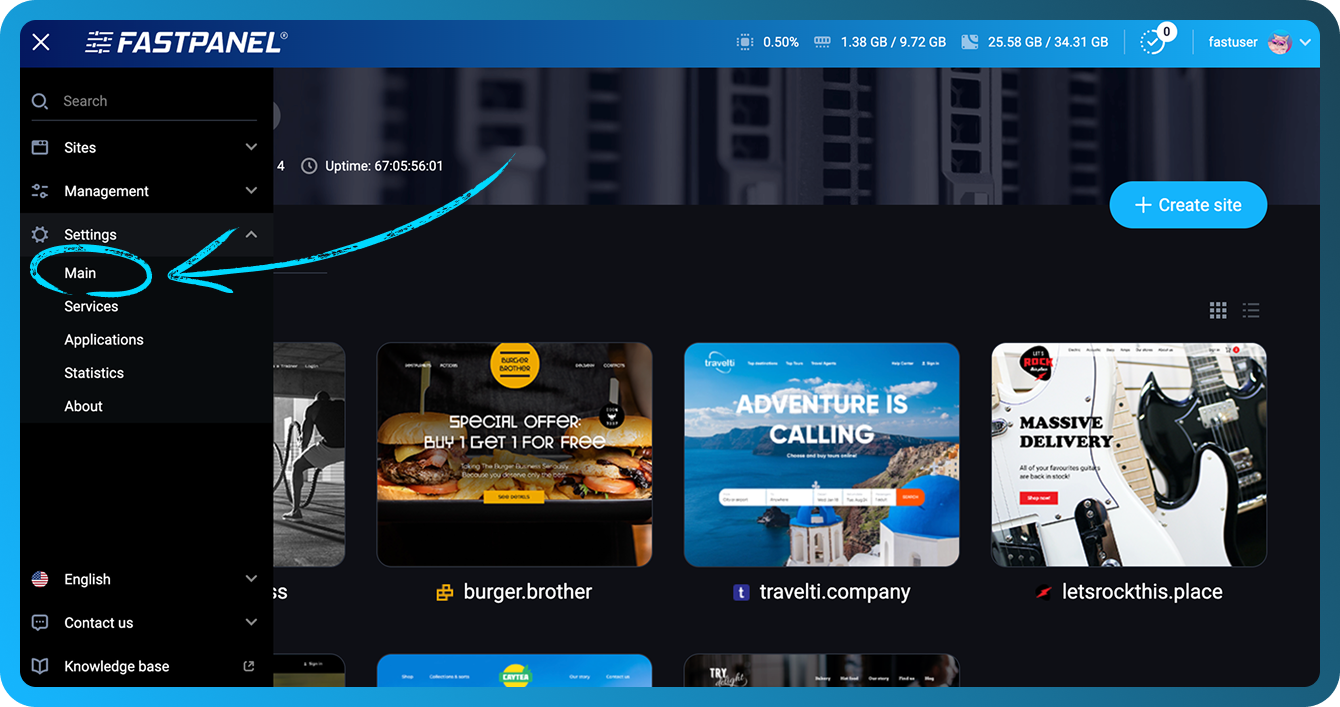Click the disk usage icon showing 25.58 GB
Image resolution: width=1340 pixels, height=707 pixels.
pos(968,42)
